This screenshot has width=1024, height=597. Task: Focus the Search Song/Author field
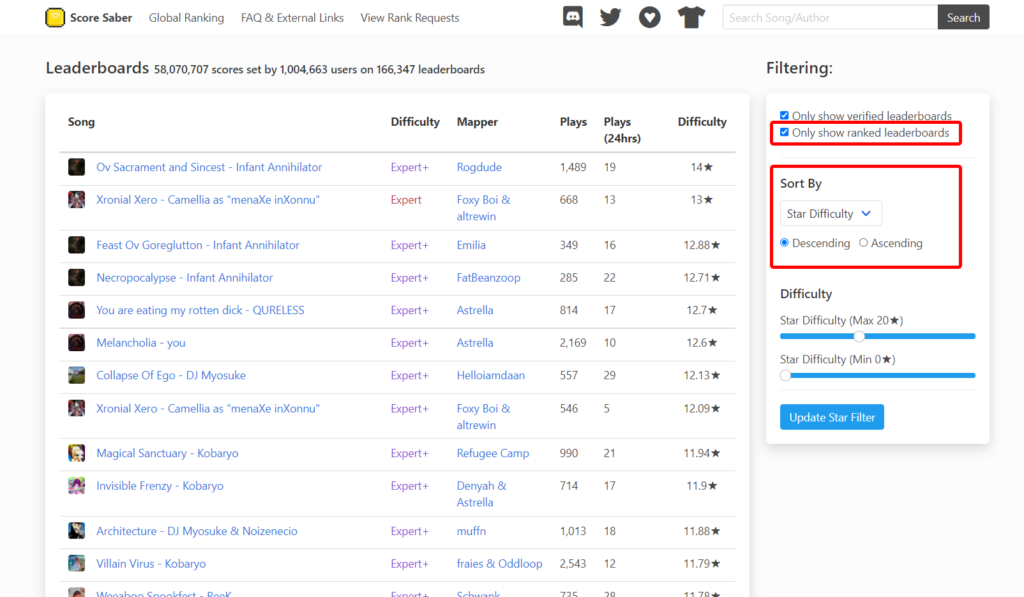click(x=830, y=18)
